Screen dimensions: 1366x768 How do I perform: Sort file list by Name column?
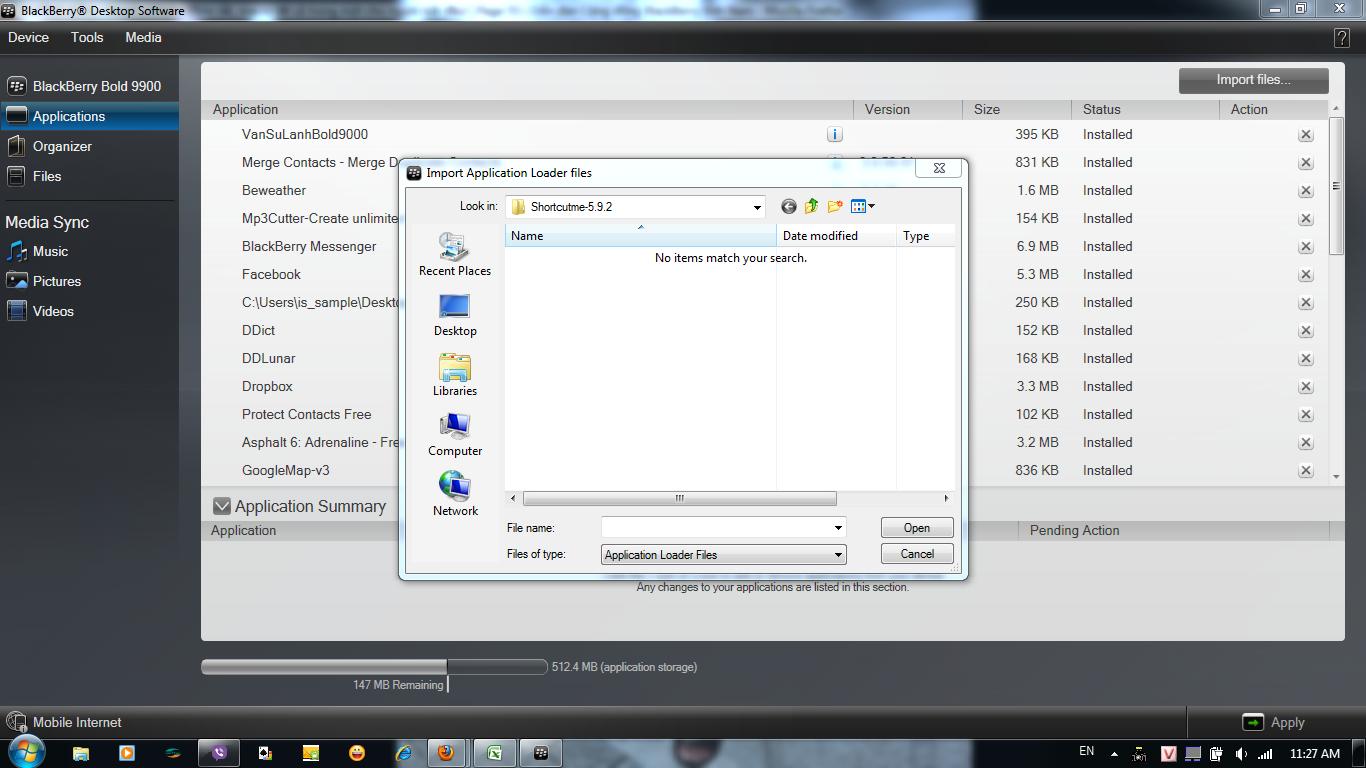point(641,236)
